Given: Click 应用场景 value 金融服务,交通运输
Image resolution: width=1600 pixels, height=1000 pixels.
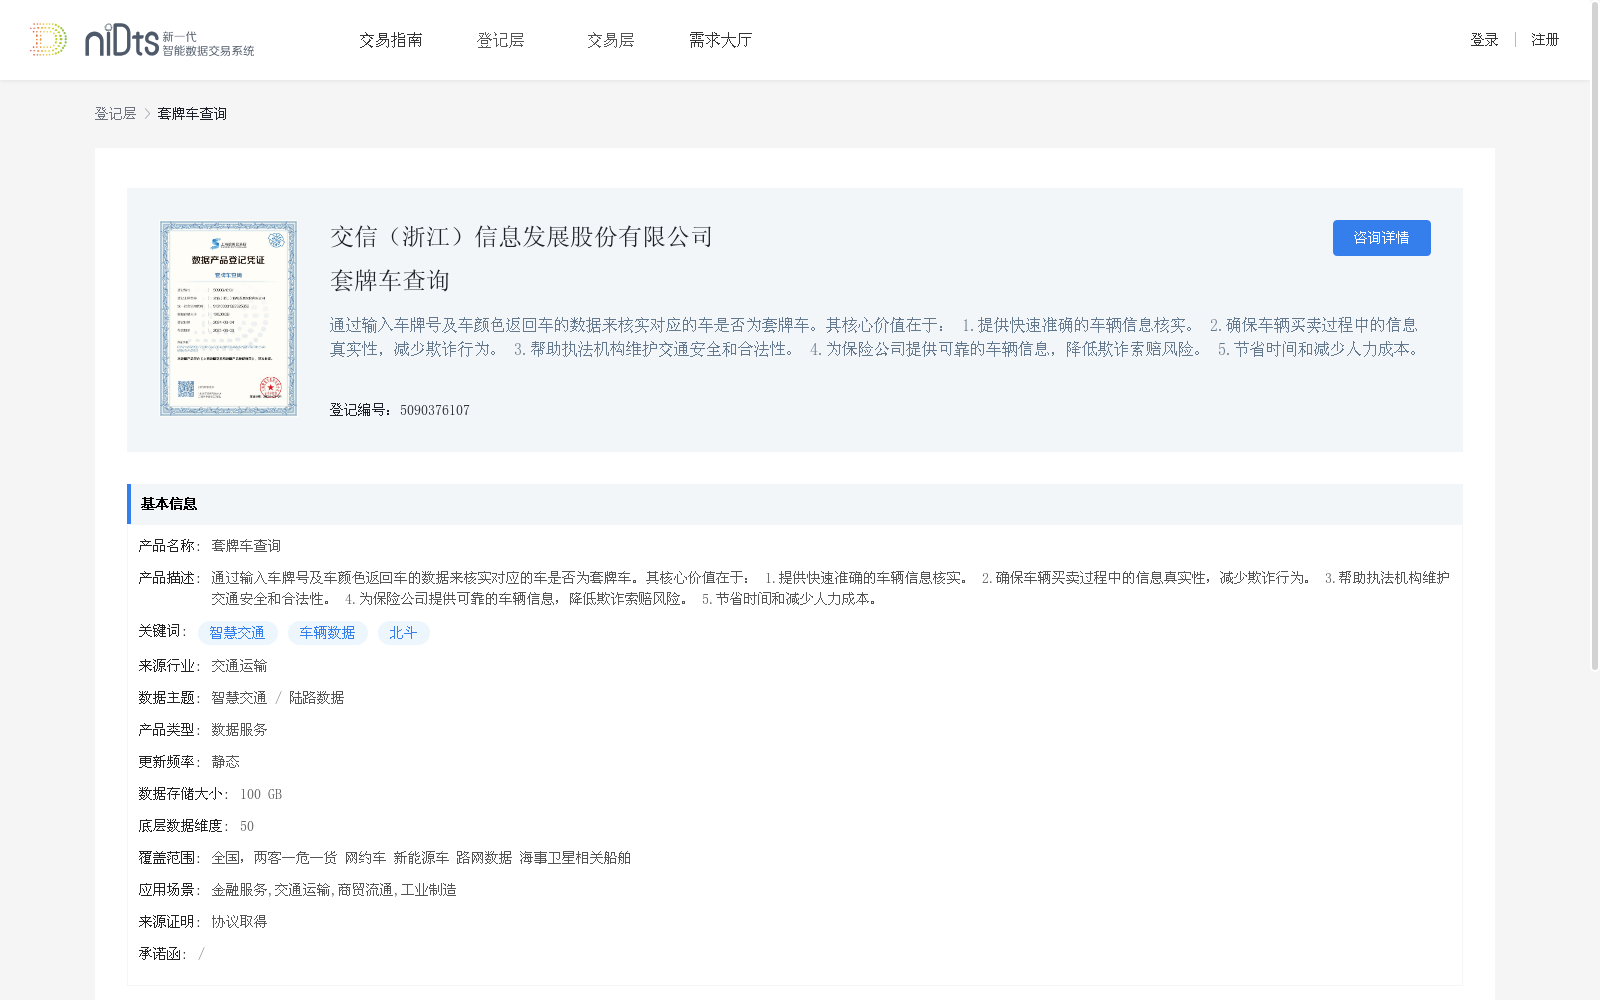Looking at the screenshot, I should click(271, 890).
